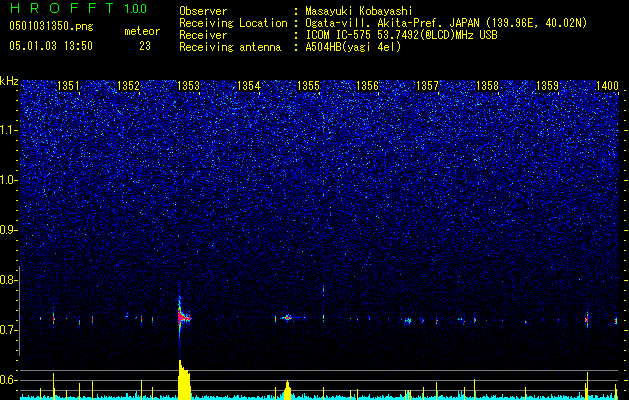
Task: Click the 1357 time marker
Action: (x=427, y=86)
